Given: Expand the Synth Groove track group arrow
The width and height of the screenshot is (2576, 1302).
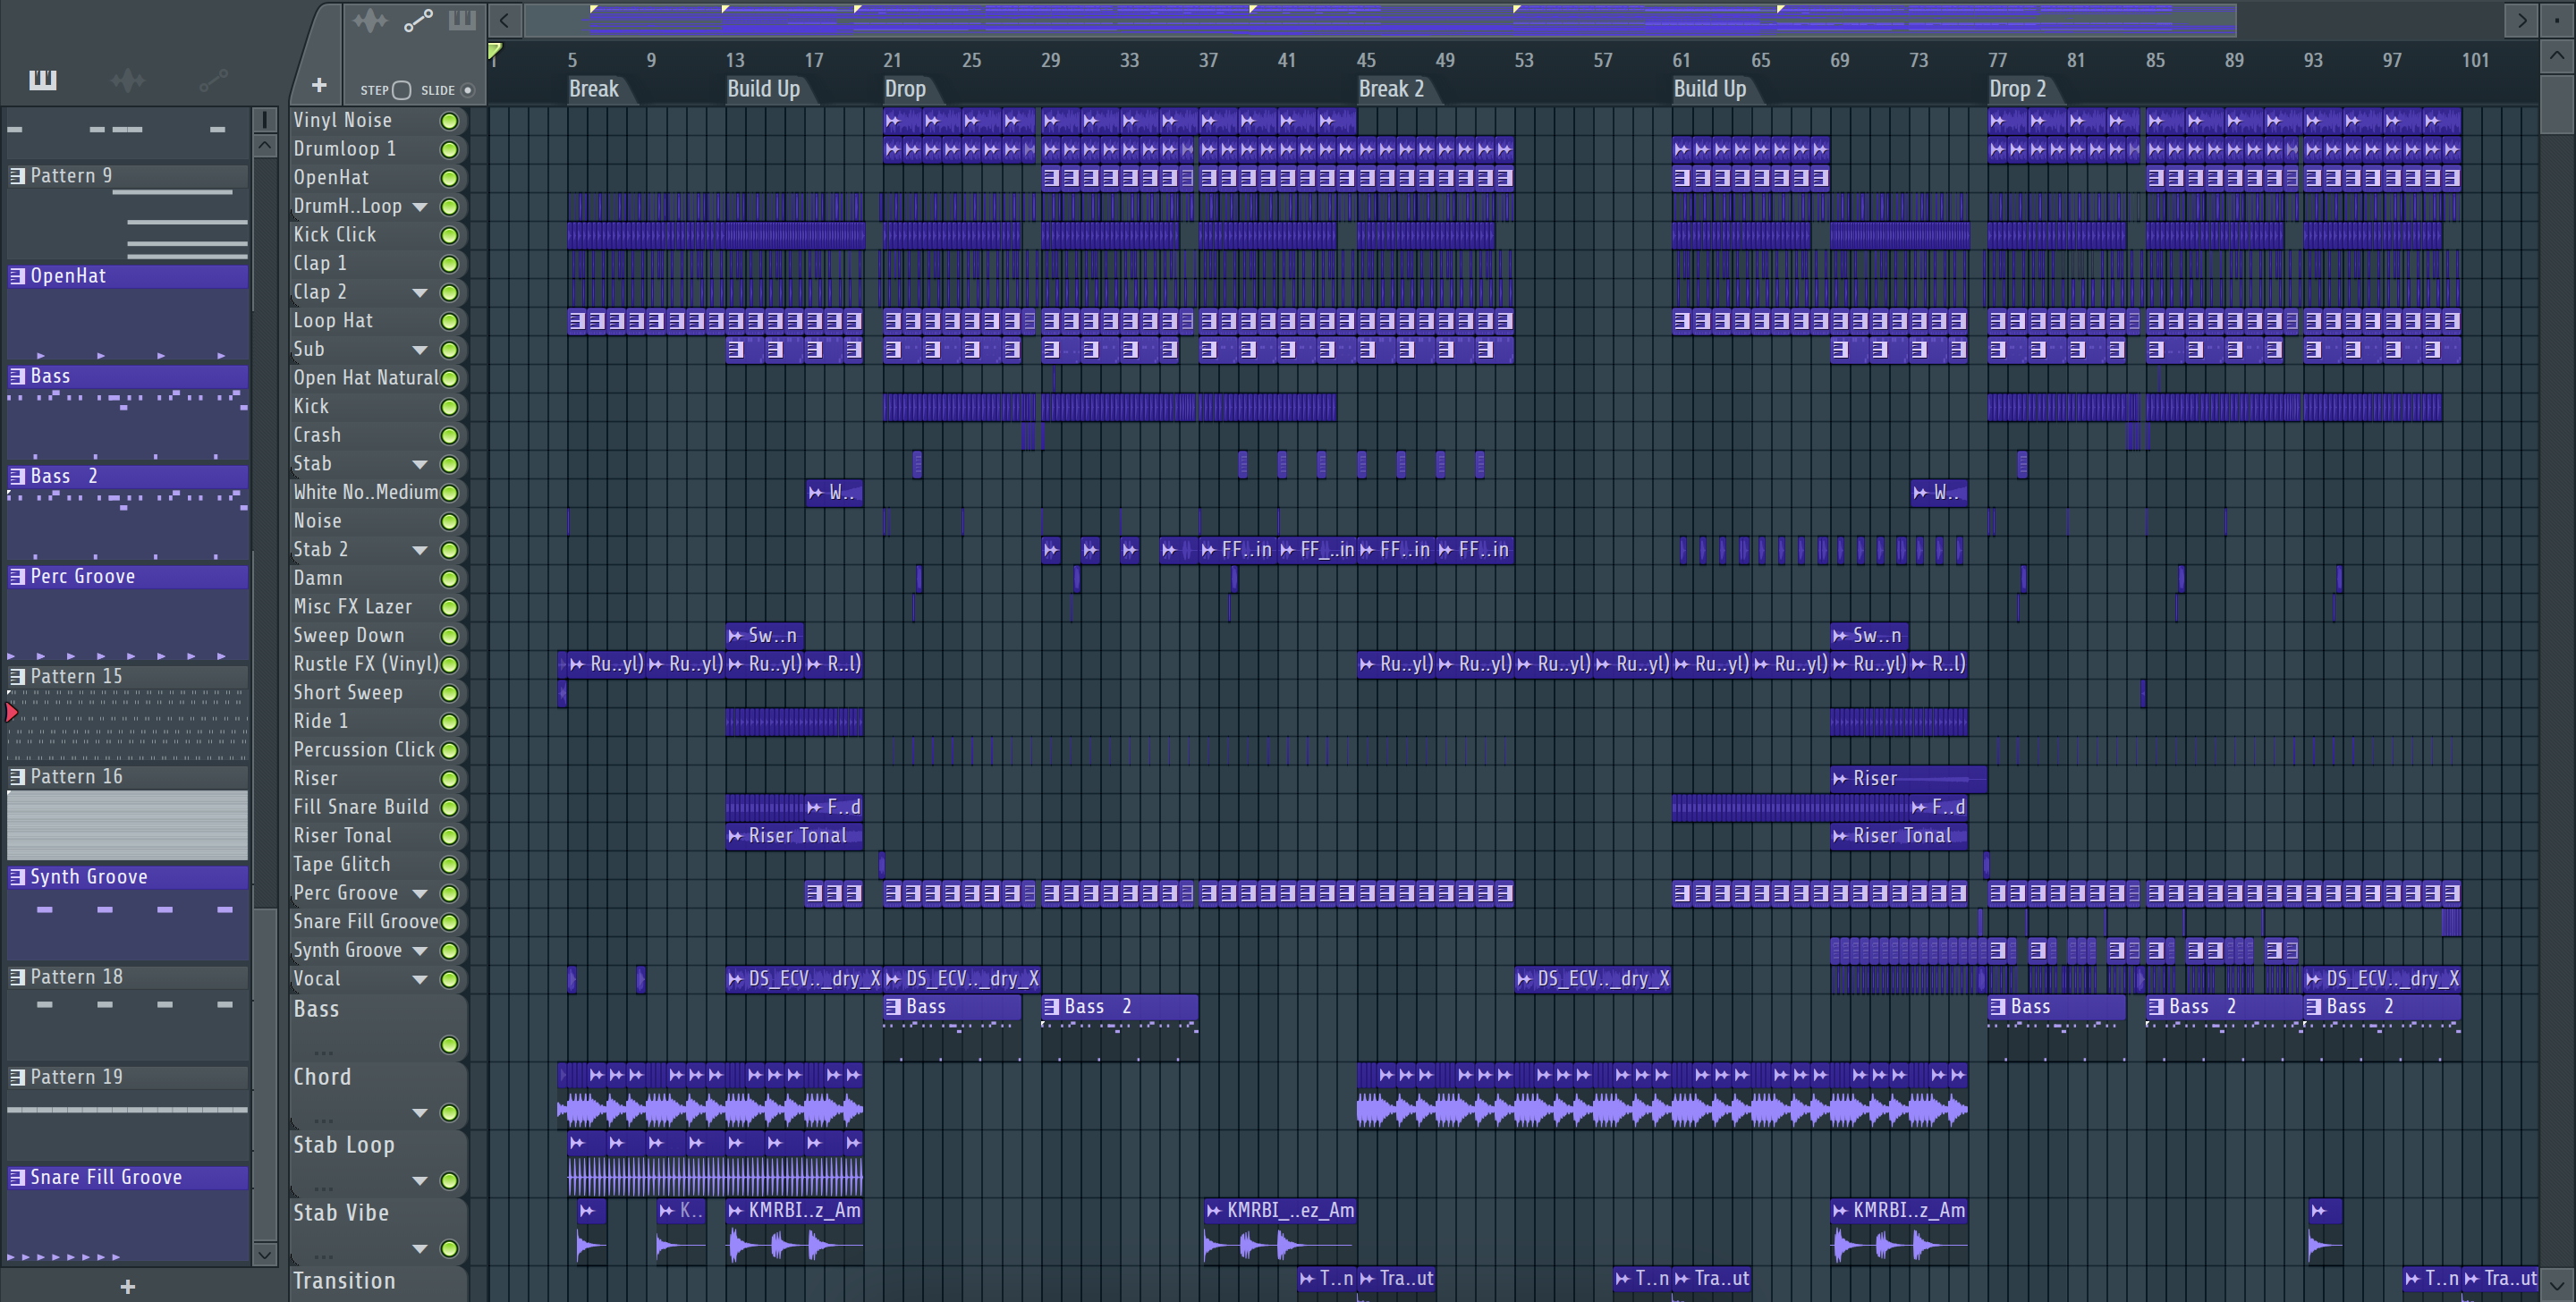Looking at the screenshot, I should [420, 951].
